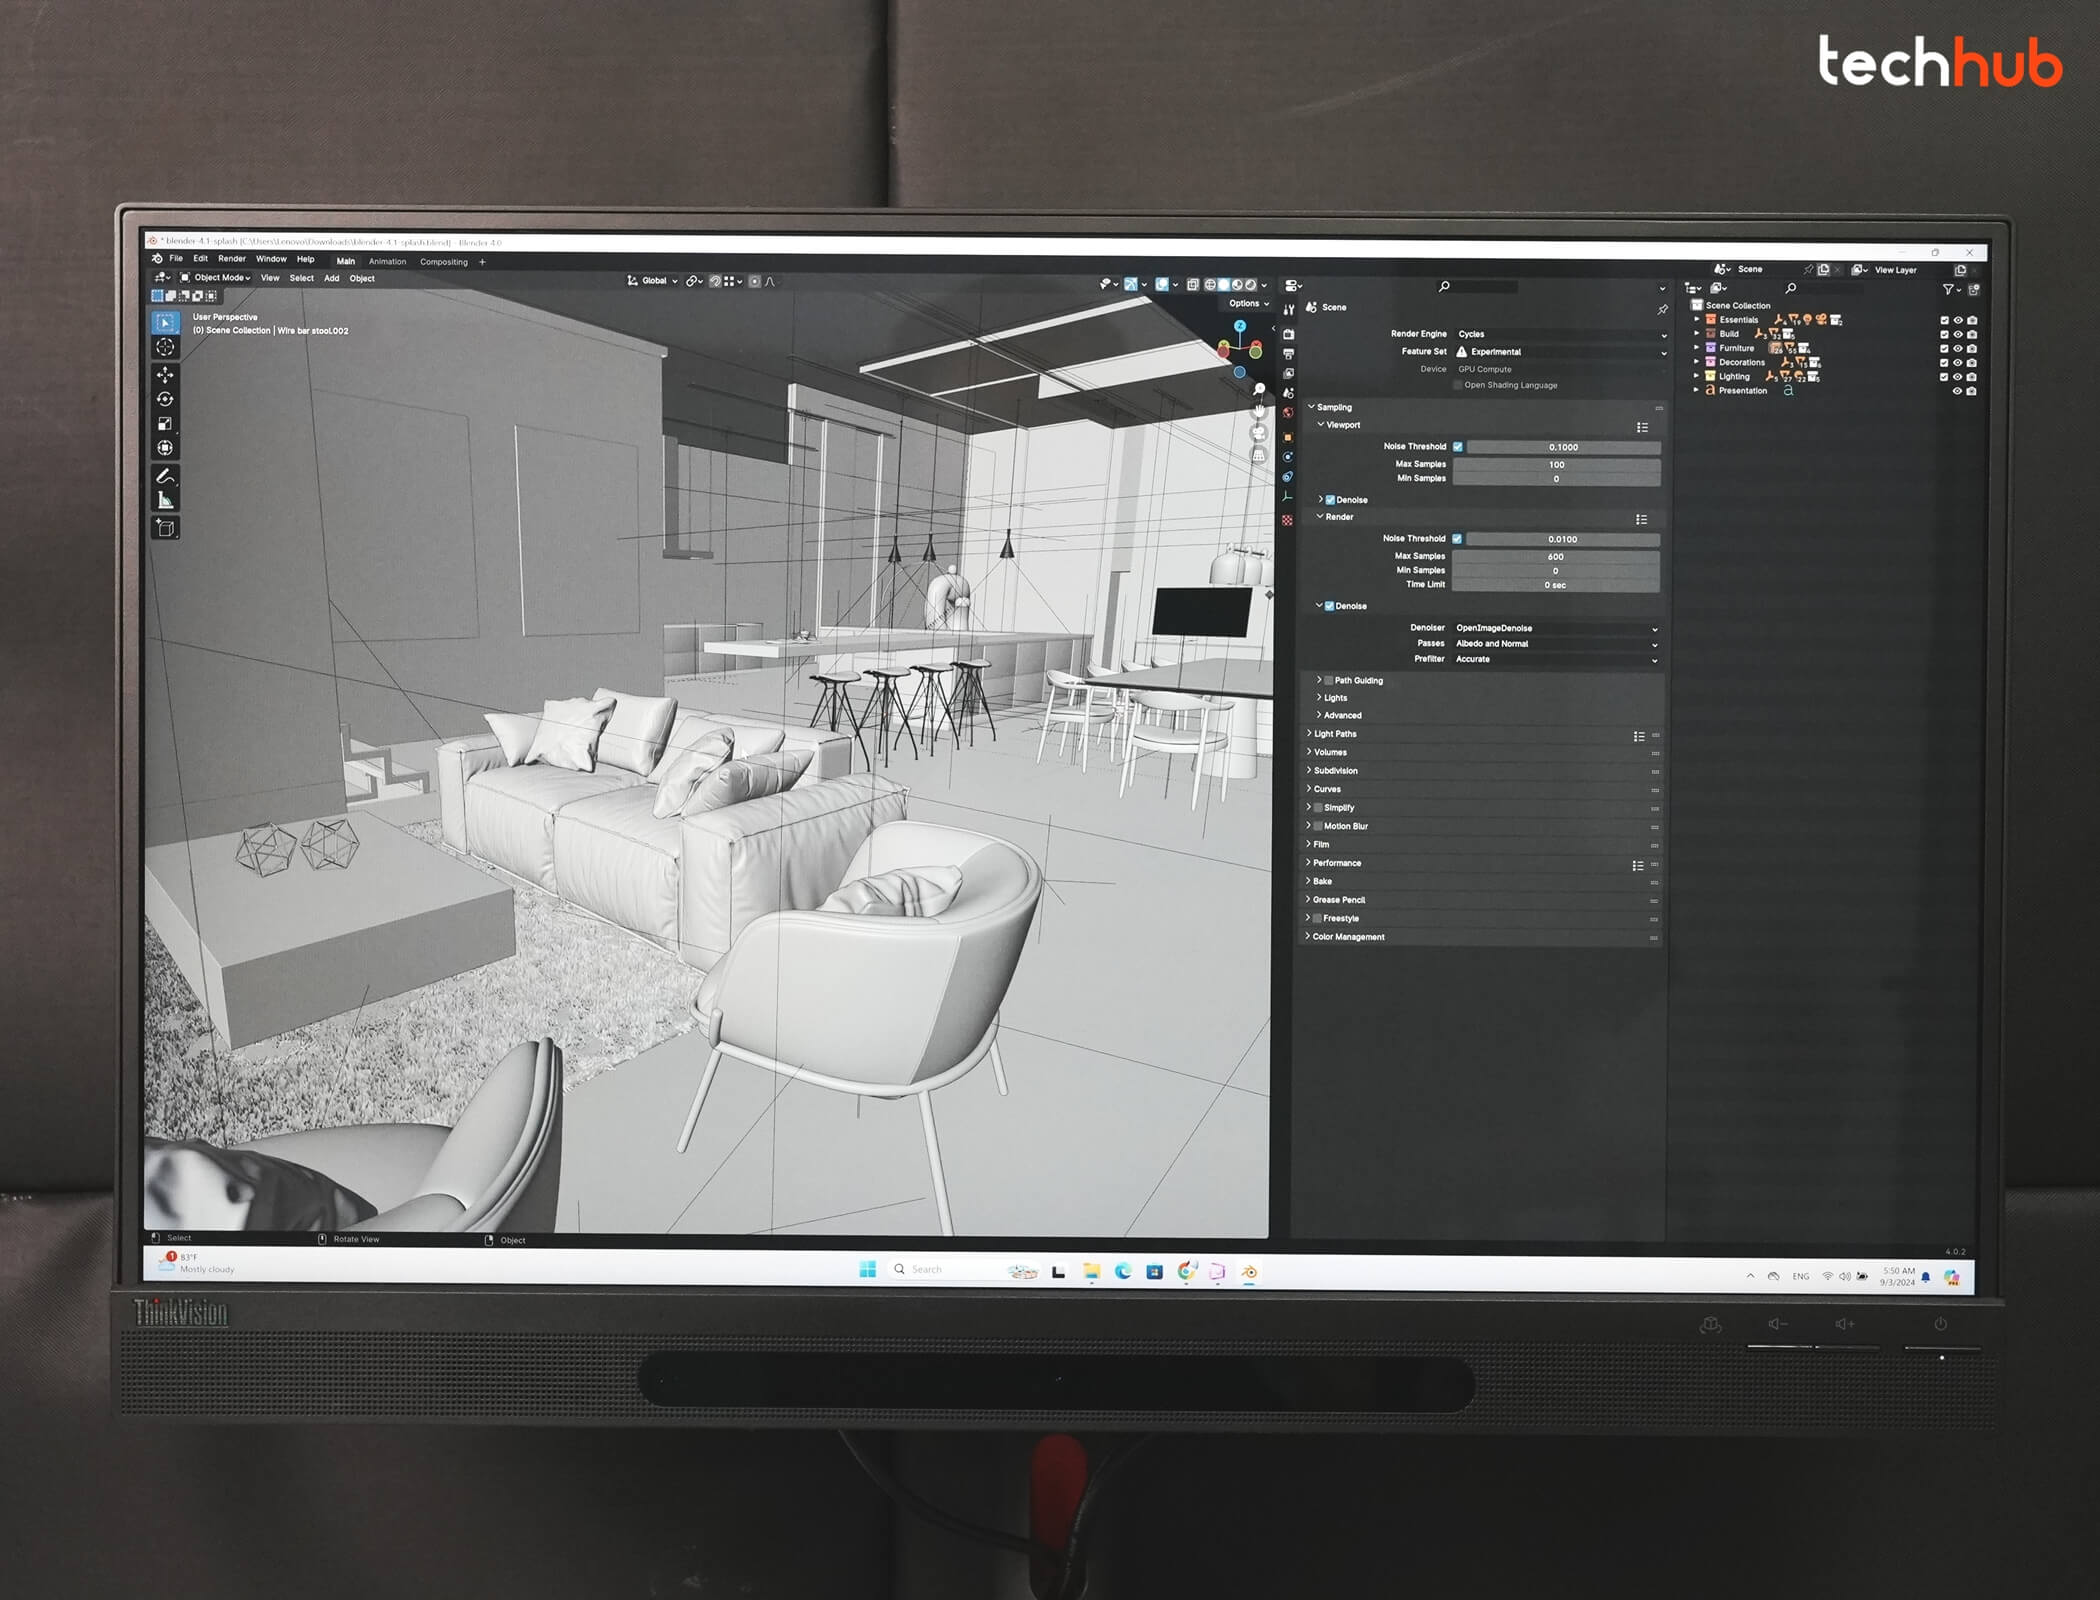The image size is (2100, 1600).
Task: Open the Prefilter dropdown
Action: (x=1556, y=660)
